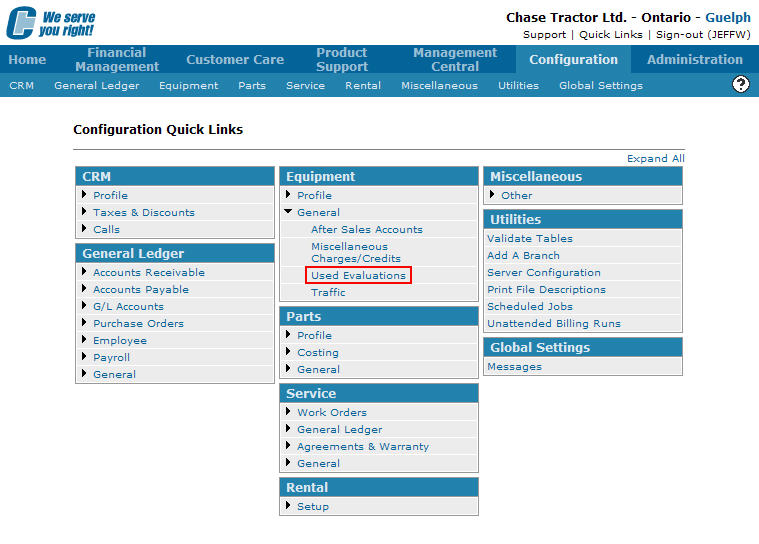This screenshot has height=544, width=759.
Task: Open Scheduled Jobs
Action: pos(530,306)
